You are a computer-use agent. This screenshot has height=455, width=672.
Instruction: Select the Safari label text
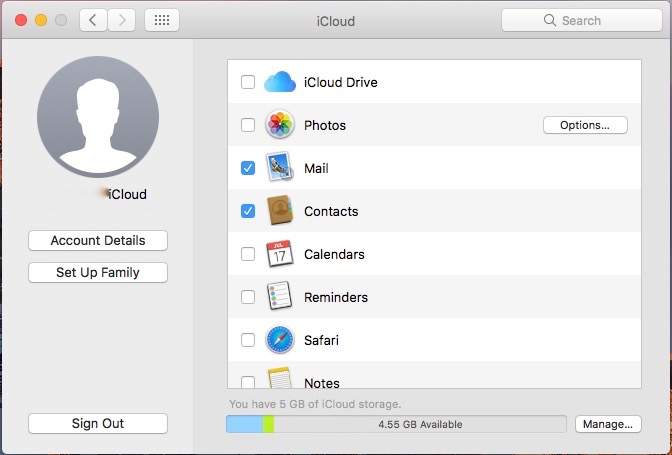click(x=321, y=340)
